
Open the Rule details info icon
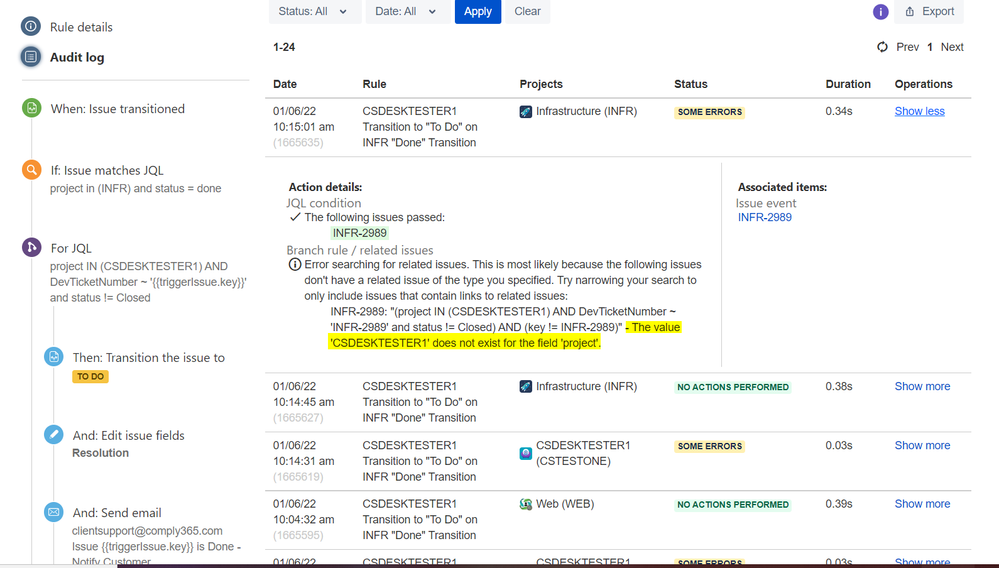click(31, 26)
